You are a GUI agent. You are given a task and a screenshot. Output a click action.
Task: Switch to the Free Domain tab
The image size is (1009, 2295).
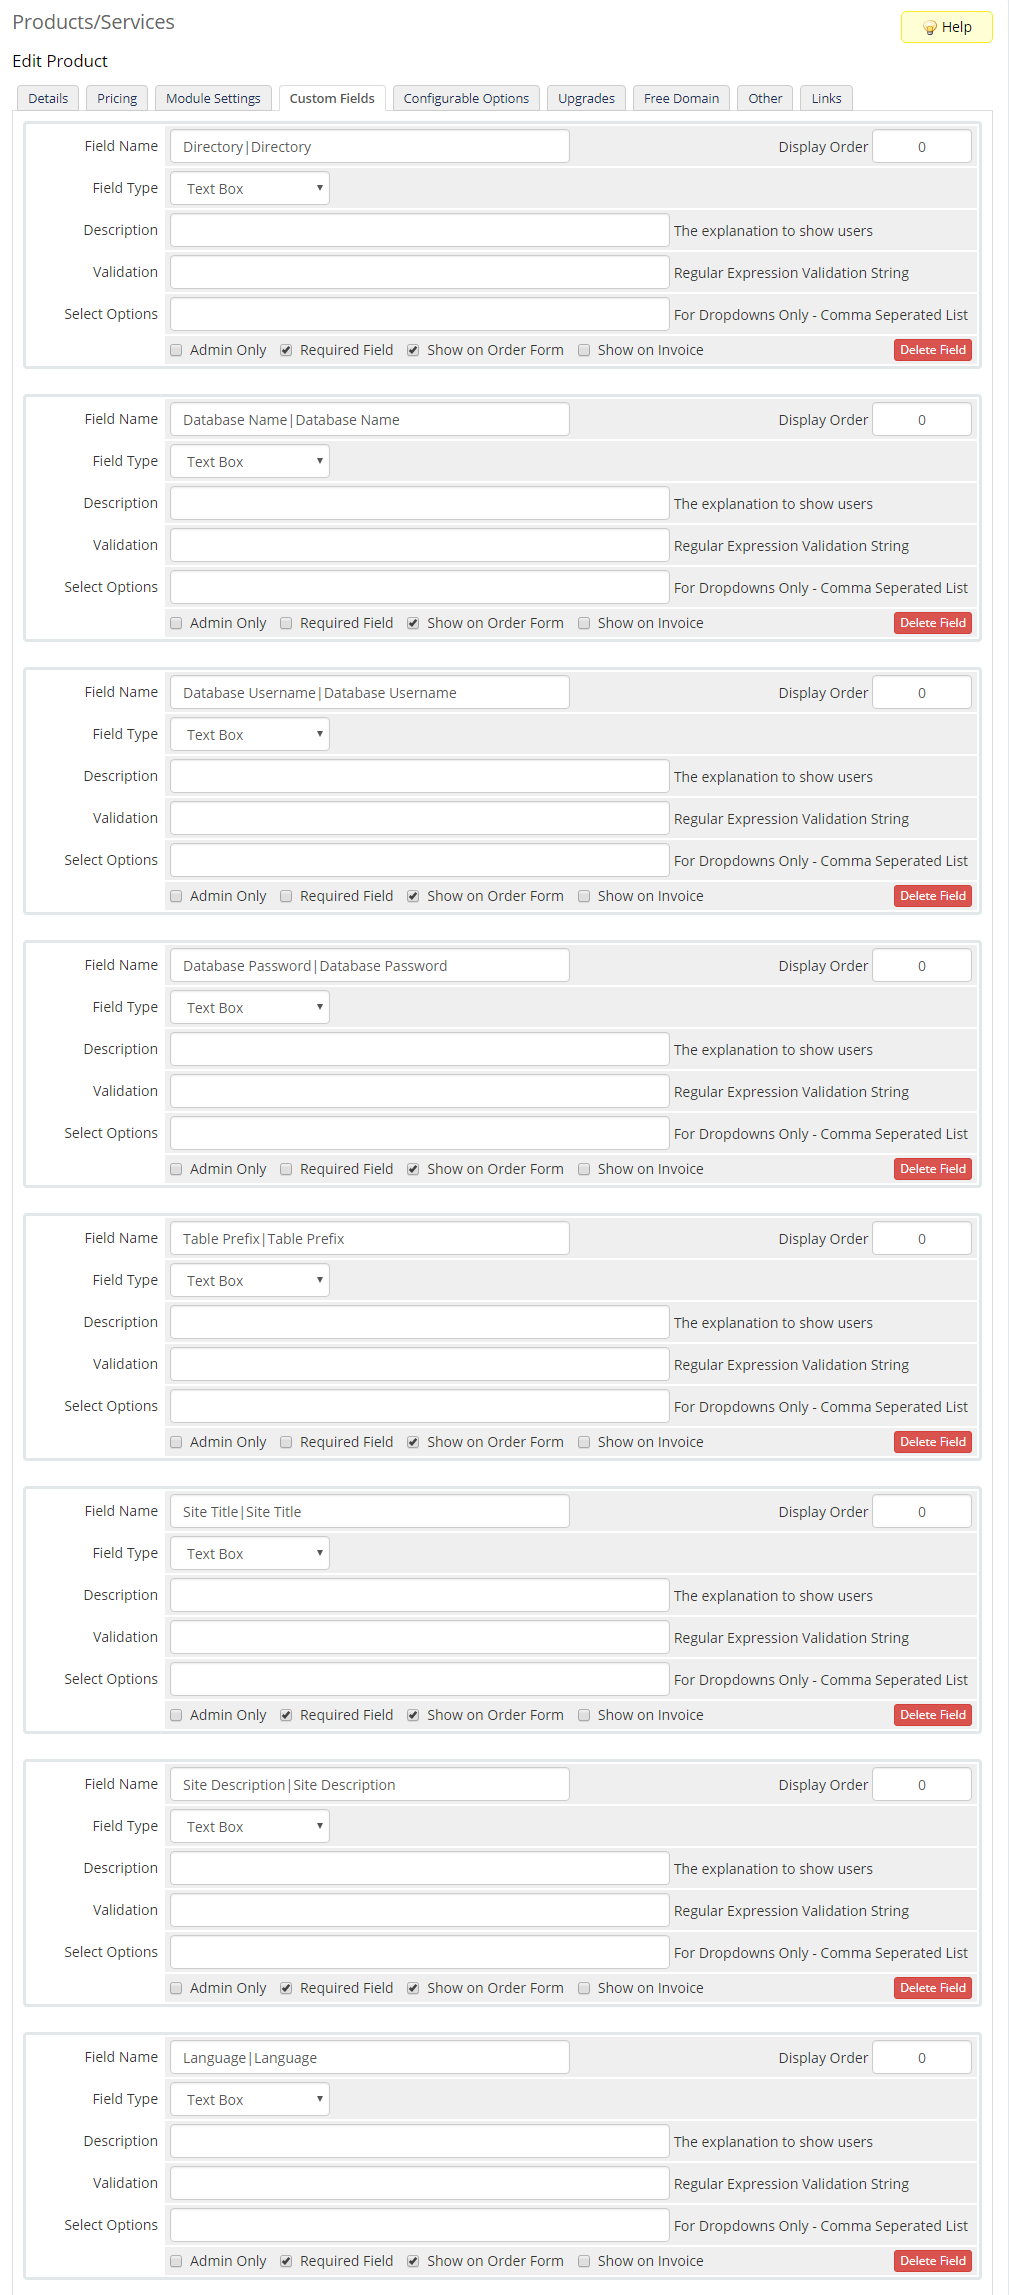click(x=681, y=98)
